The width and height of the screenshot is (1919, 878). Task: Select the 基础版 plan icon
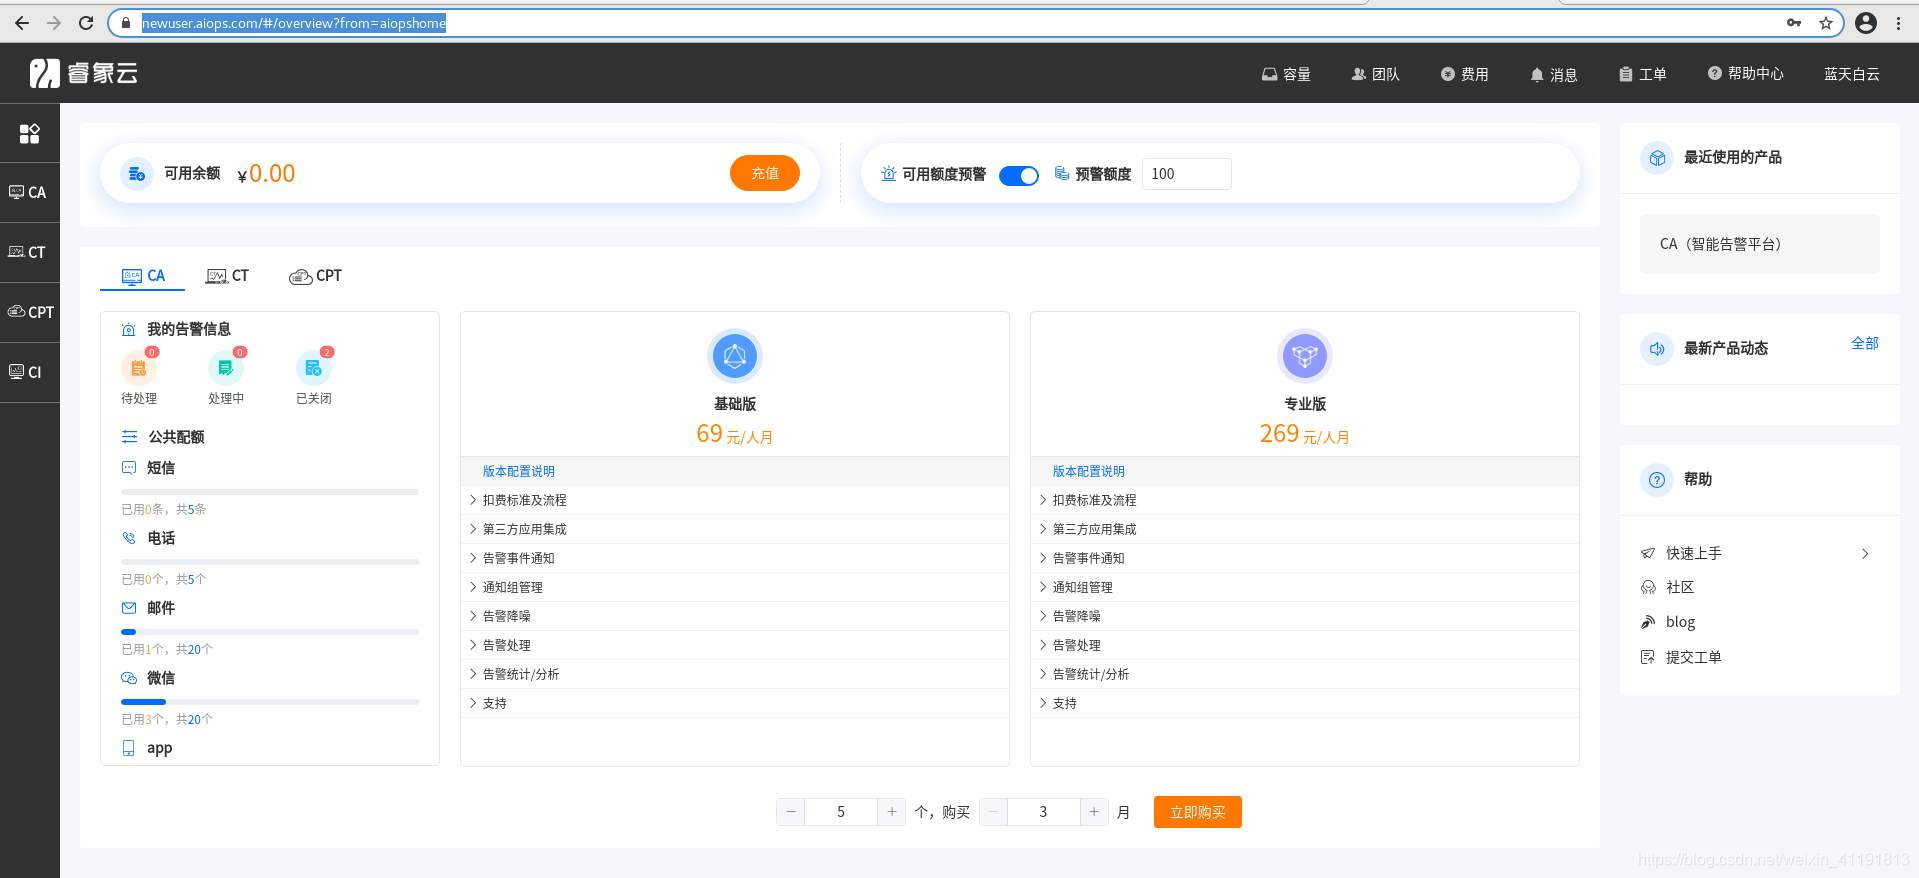pyautogui.click(x=735, y=356)
